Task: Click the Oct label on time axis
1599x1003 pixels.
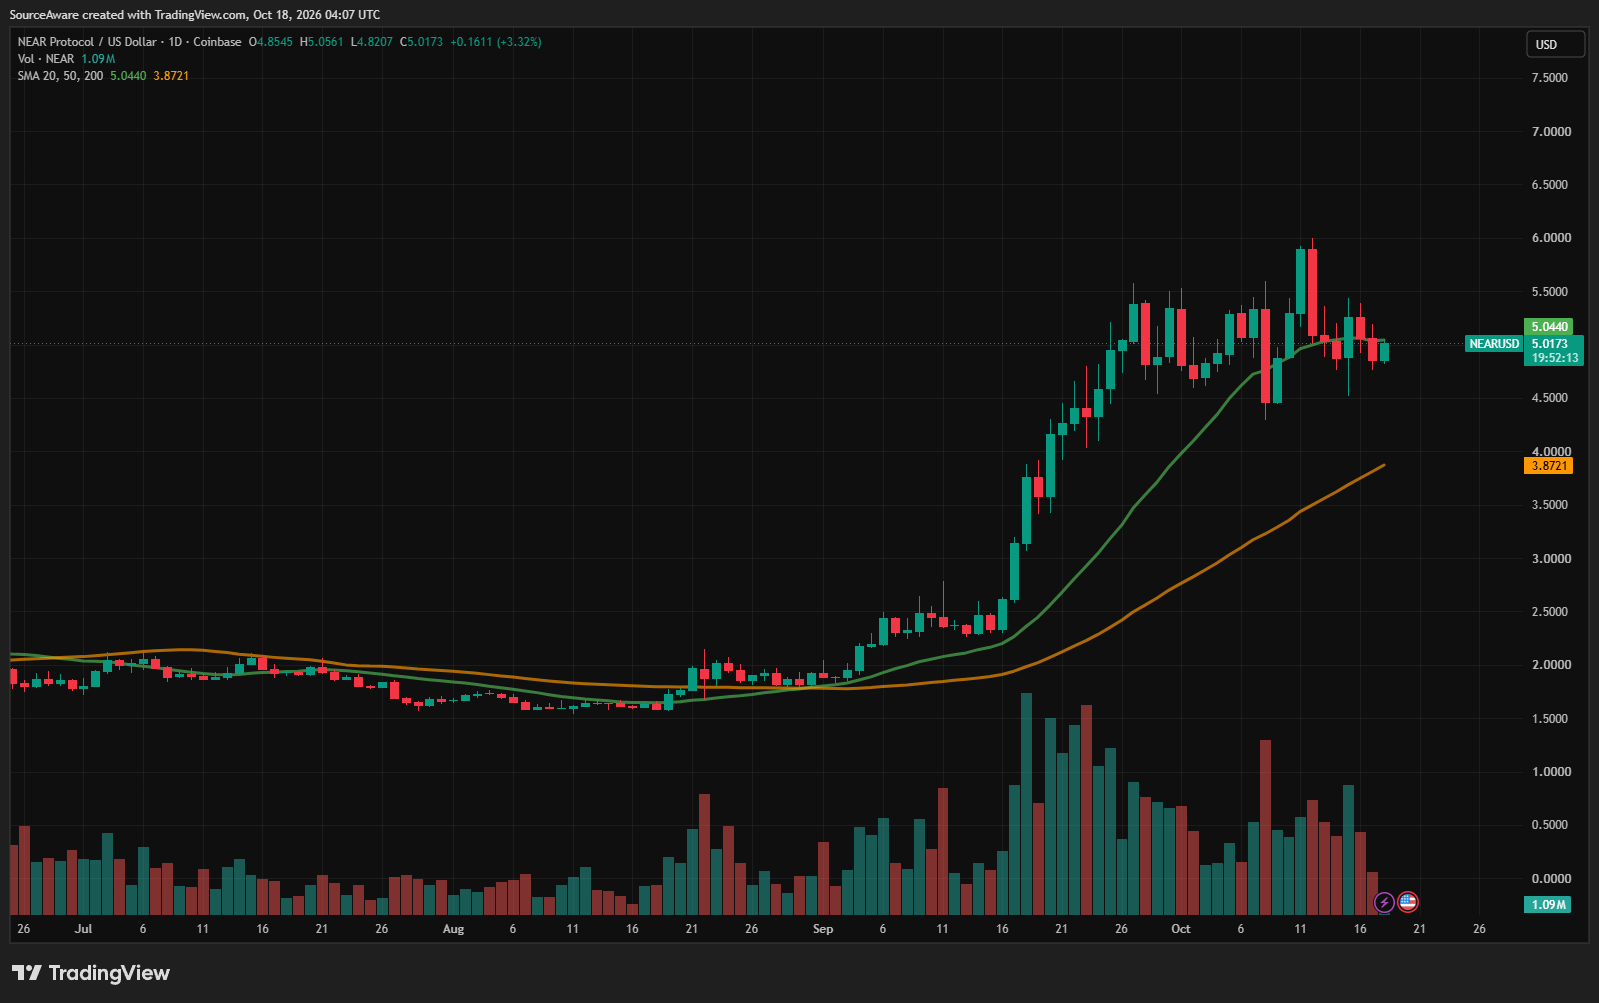Action: tap(1181, 929)
